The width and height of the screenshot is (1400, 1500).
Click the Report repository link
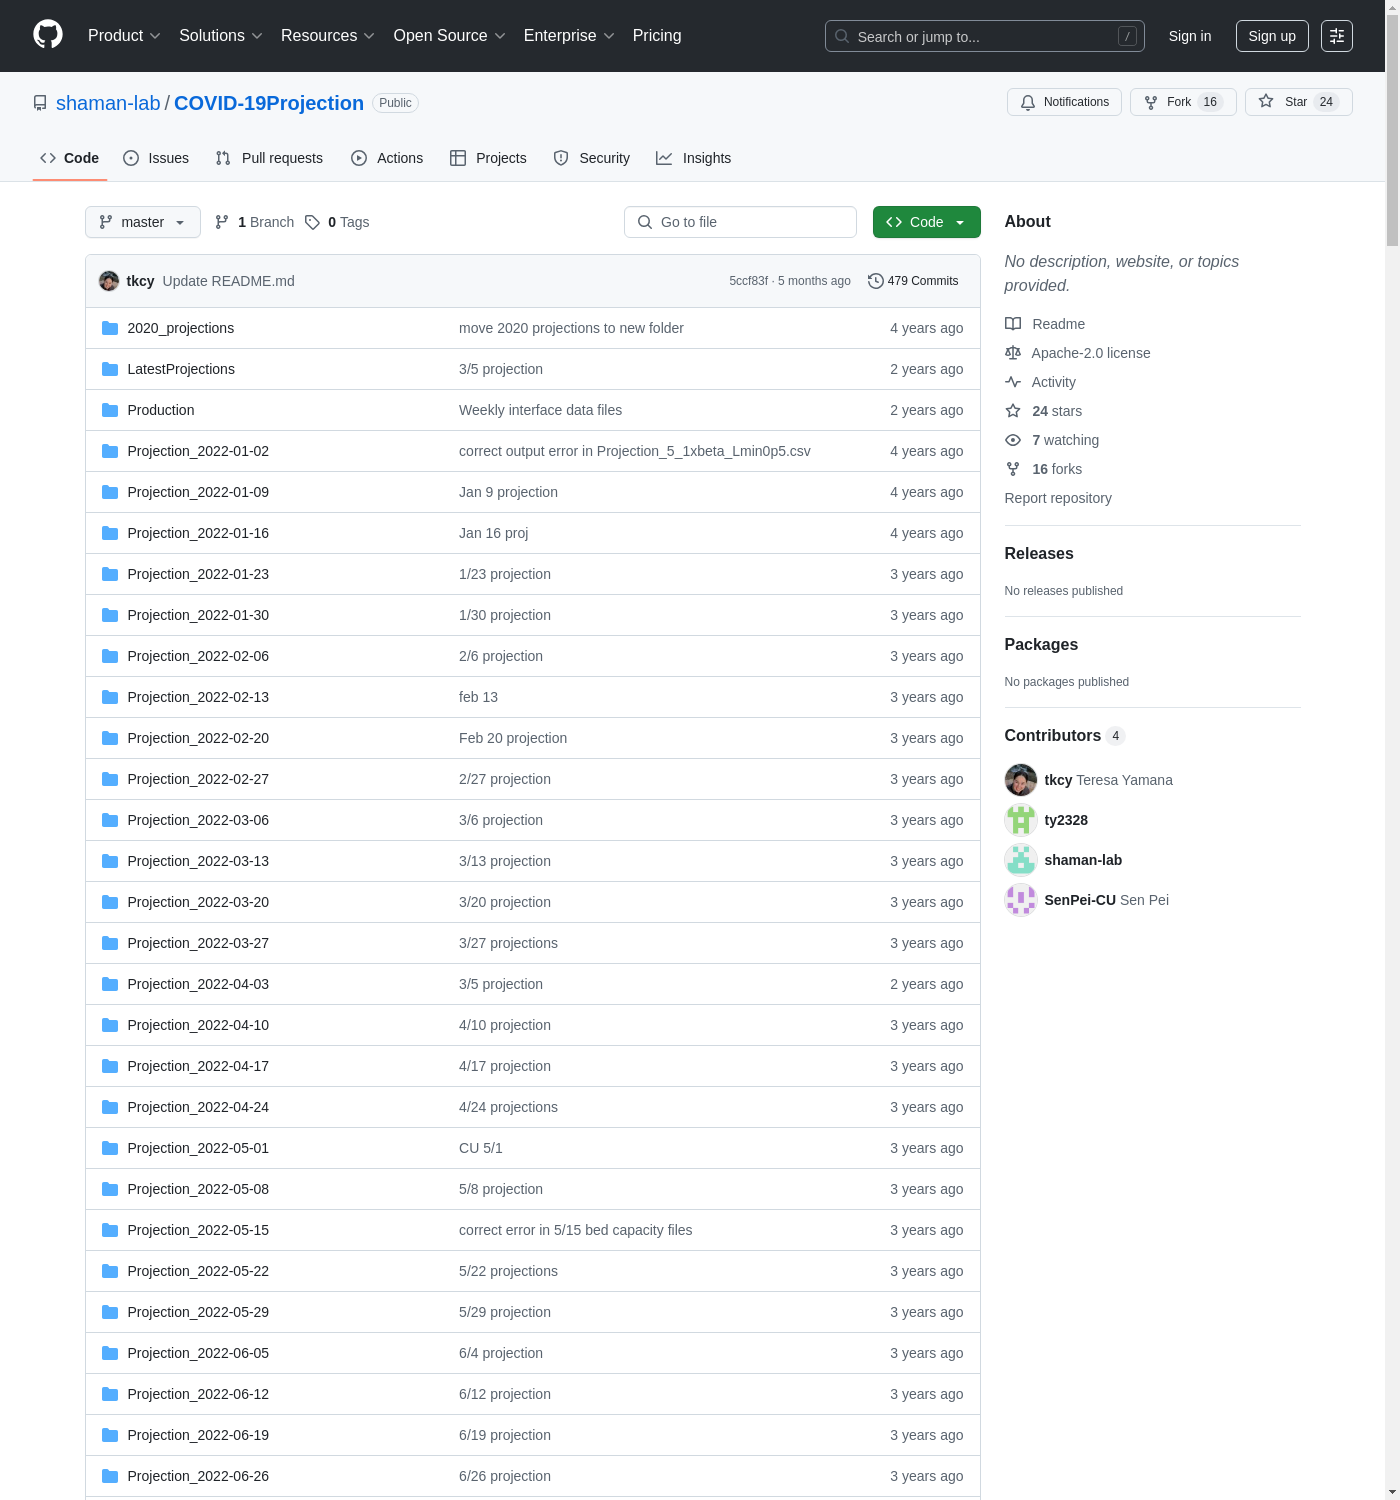(1058, 498)
